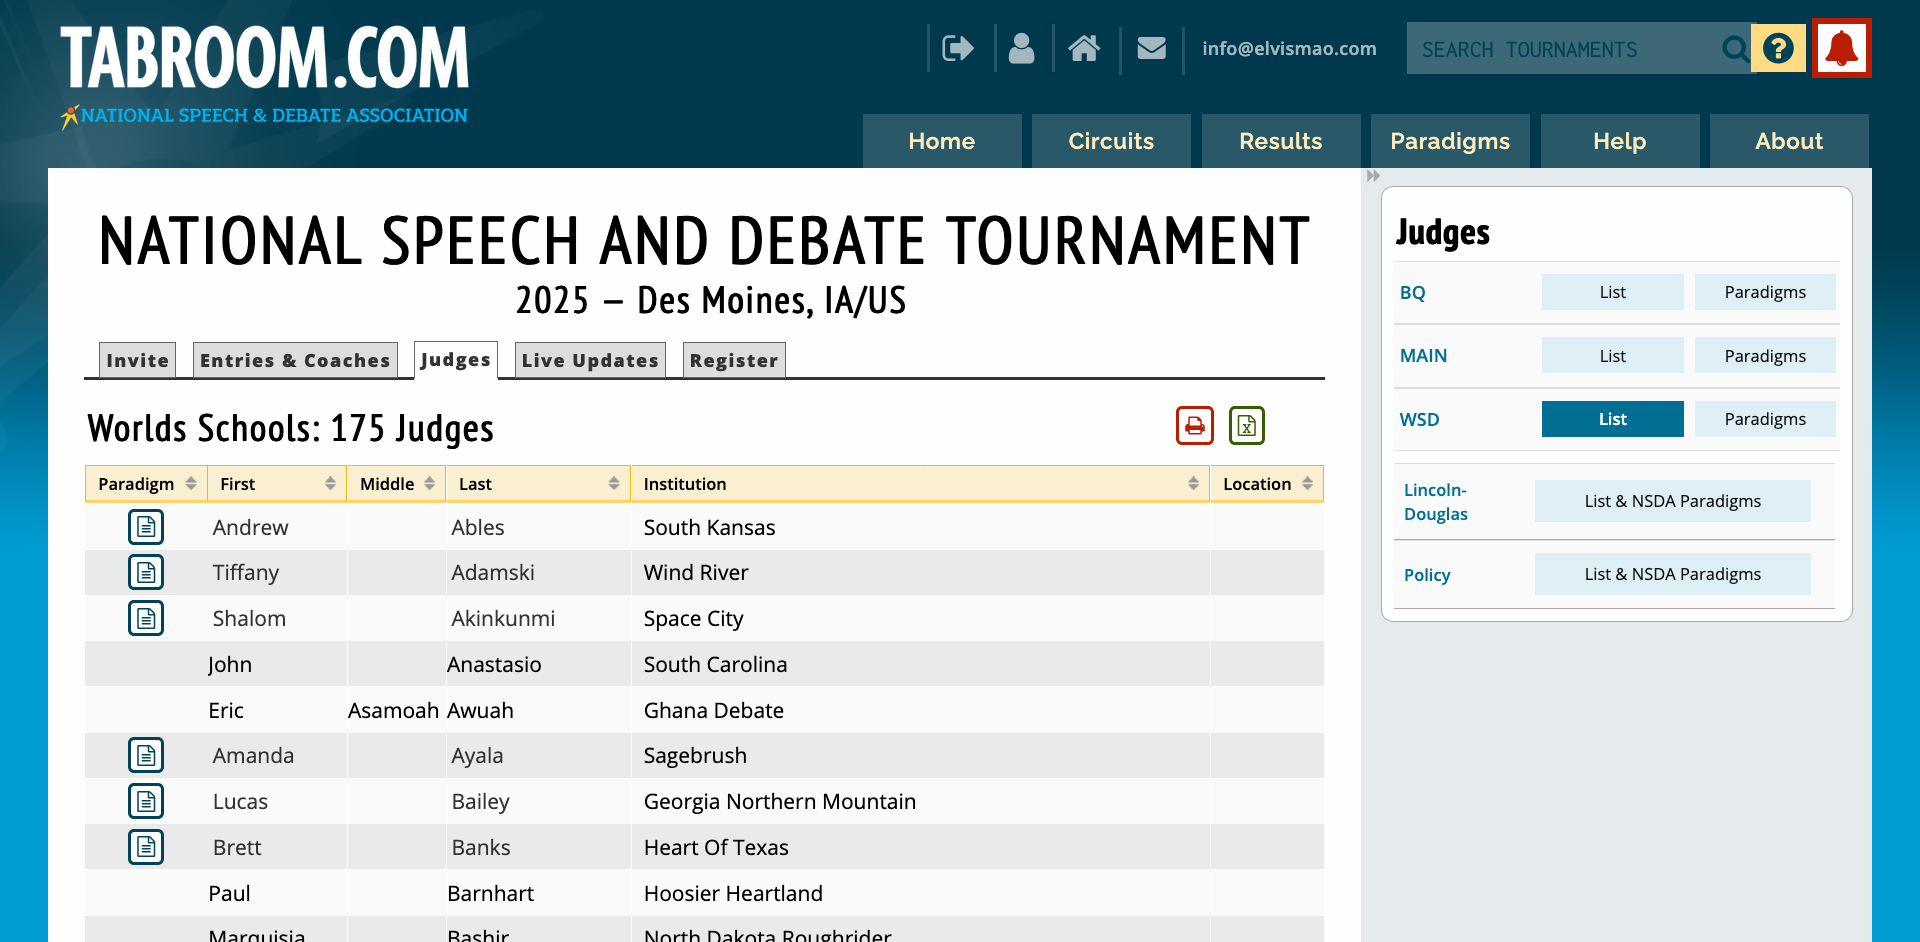The width and height of the screenshot is (1920, 942).
Task: Click the 'Barnhart' last name cell
Action: (538, 893)
